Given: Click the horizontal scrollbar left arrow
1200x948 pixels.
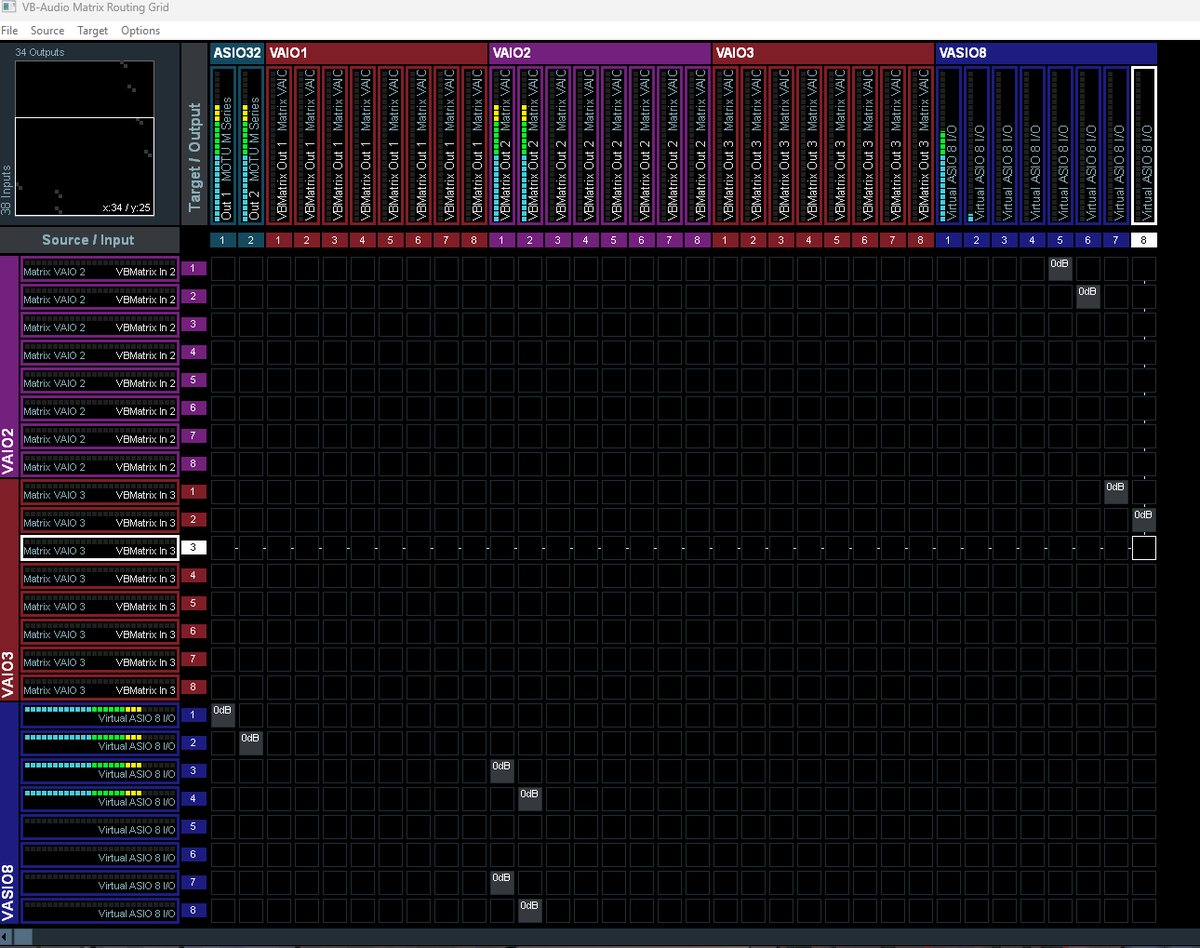Looking at the screenshot, I should point(5,937).
